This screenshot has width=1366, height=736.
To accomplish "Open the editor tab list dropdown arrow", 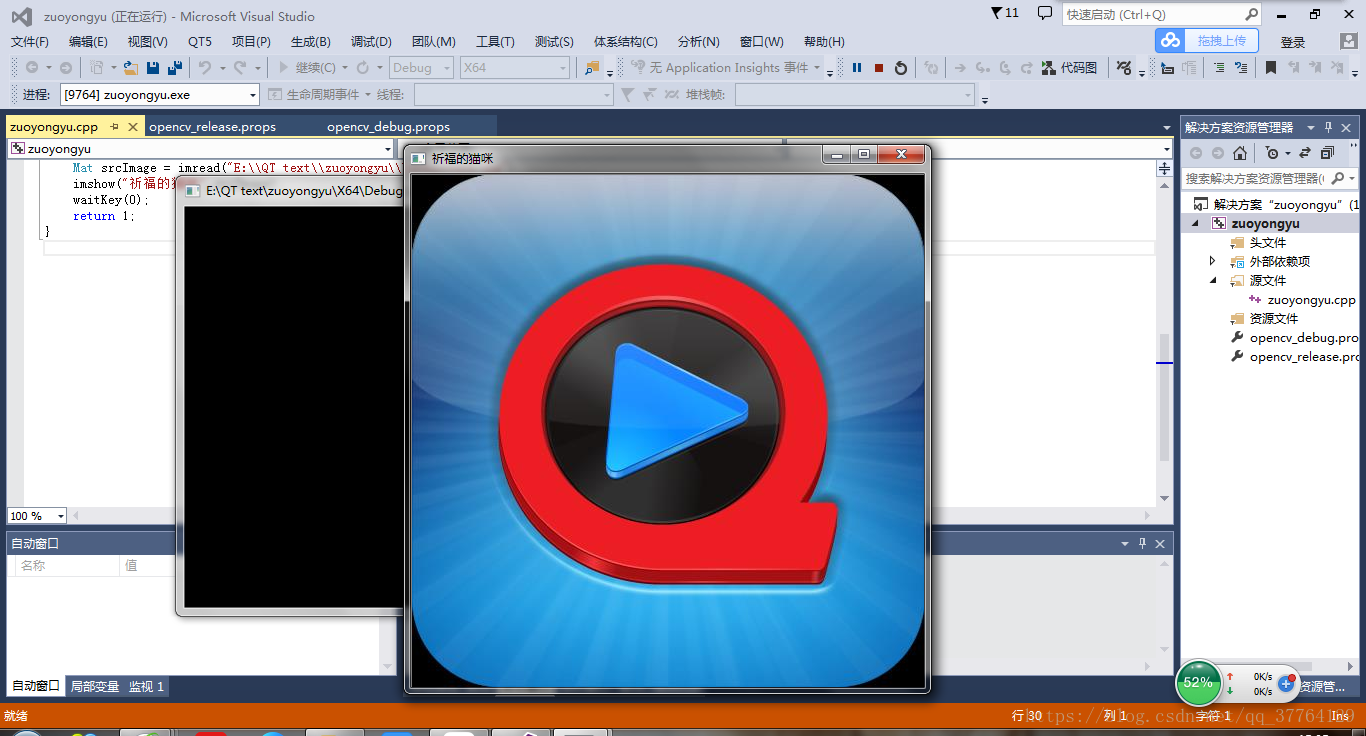I will [1166, 128].
